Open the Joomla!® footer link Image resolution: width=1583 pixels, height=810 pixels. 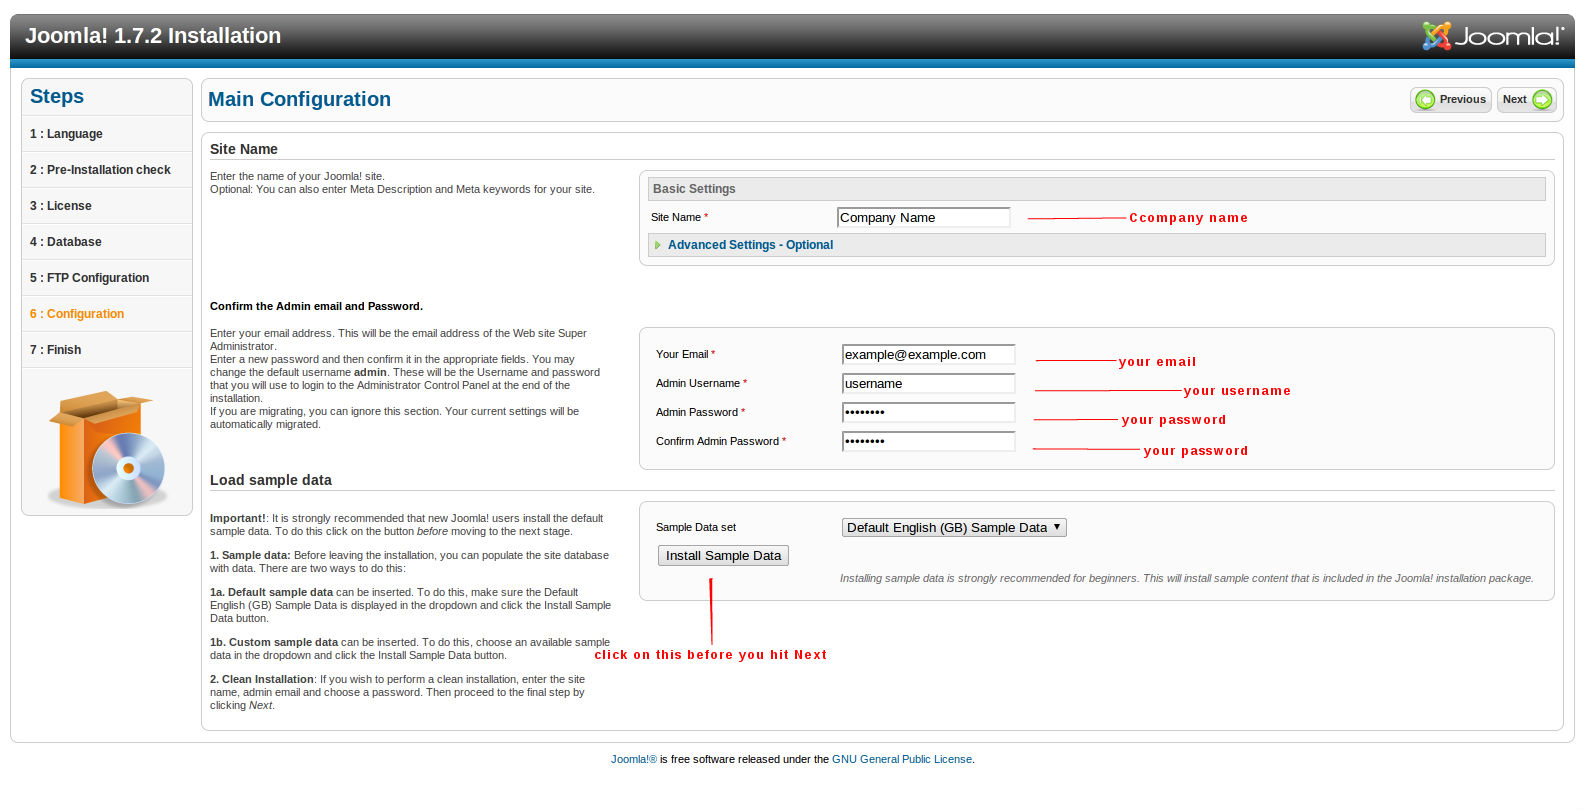click(634, 760)
